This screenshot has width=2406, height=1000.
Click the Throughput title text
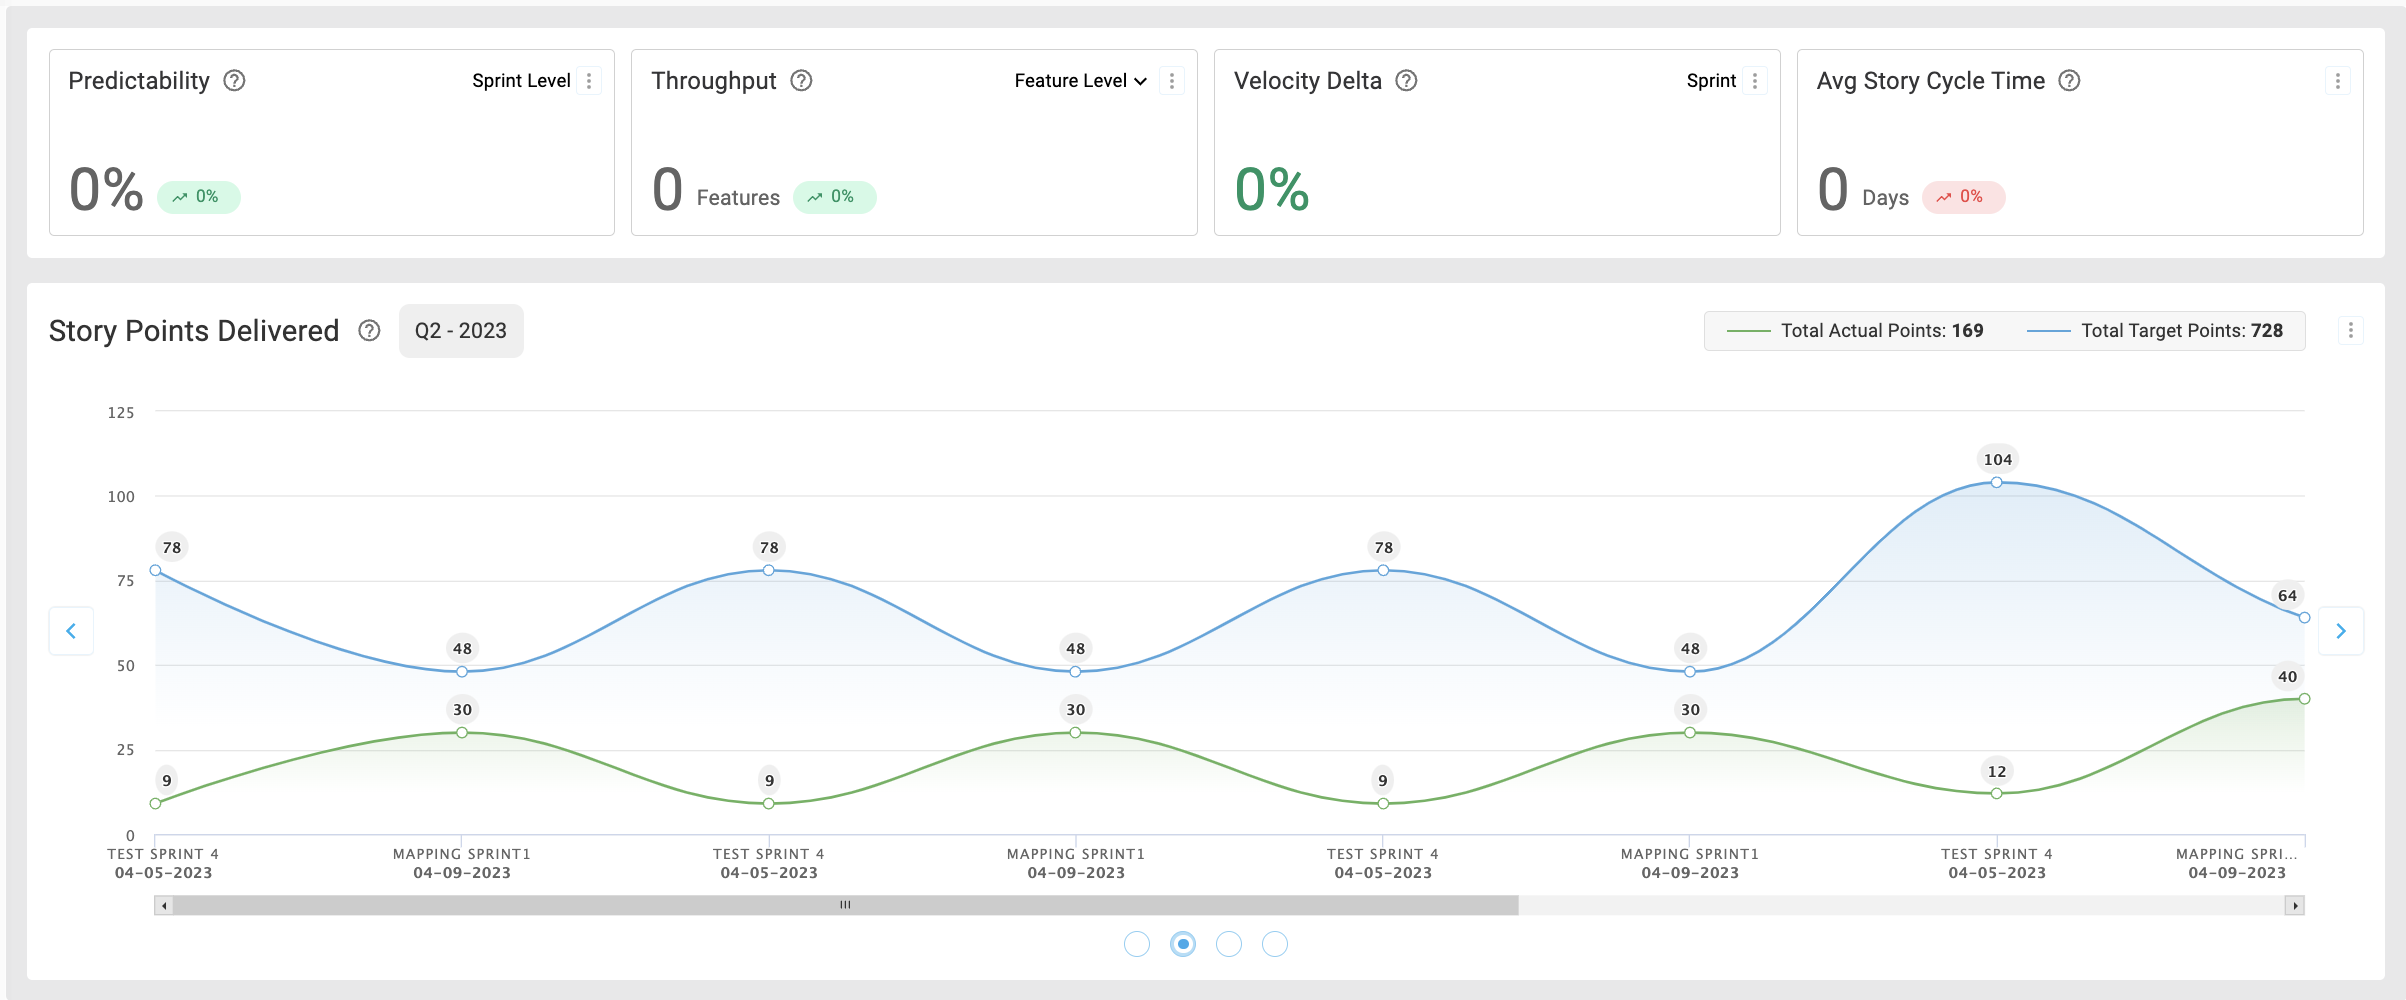click(713, 81)
